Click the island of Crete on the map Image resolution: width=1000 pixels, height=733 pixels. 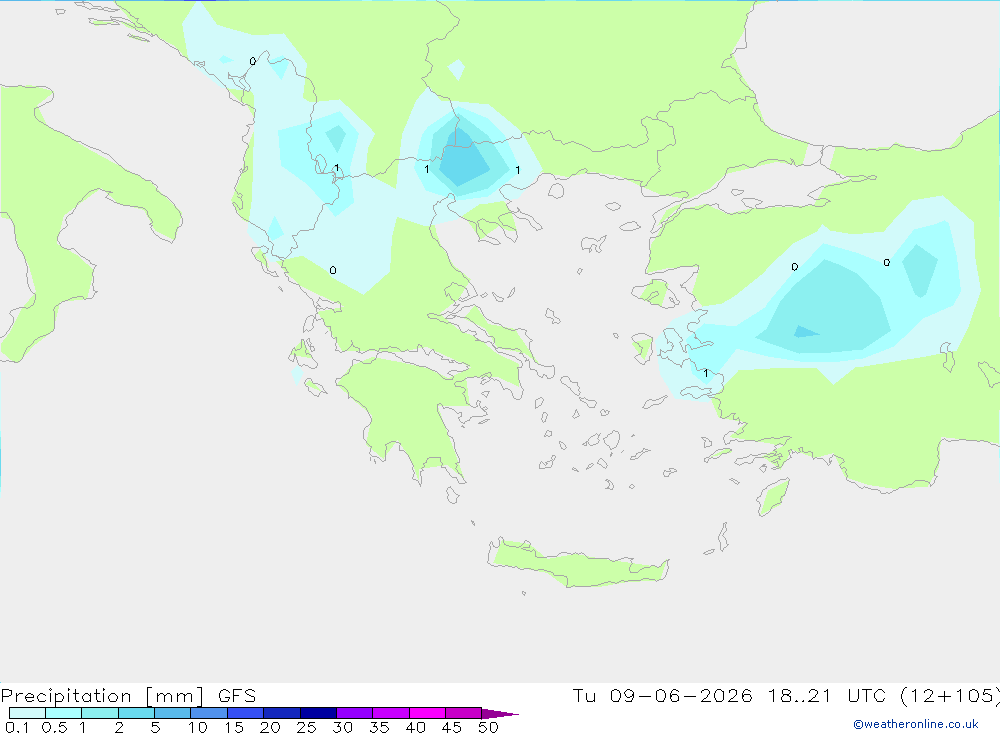(577, 566)
